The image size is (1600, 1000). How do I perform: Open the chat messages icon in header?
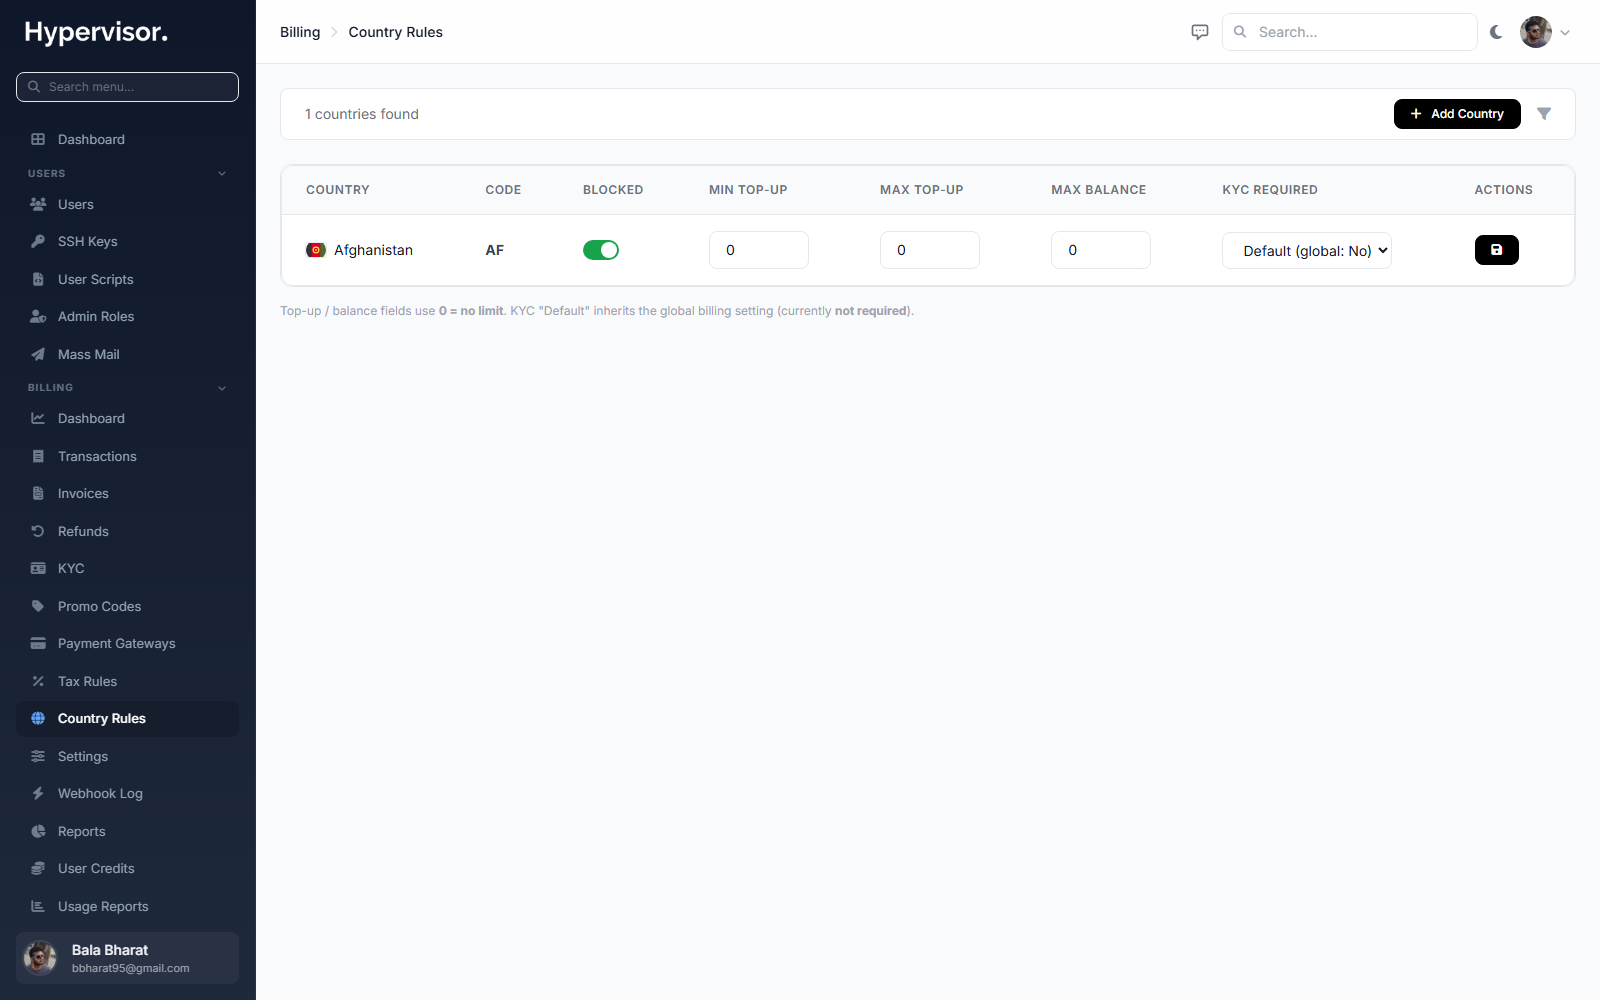coord(1200,32)
